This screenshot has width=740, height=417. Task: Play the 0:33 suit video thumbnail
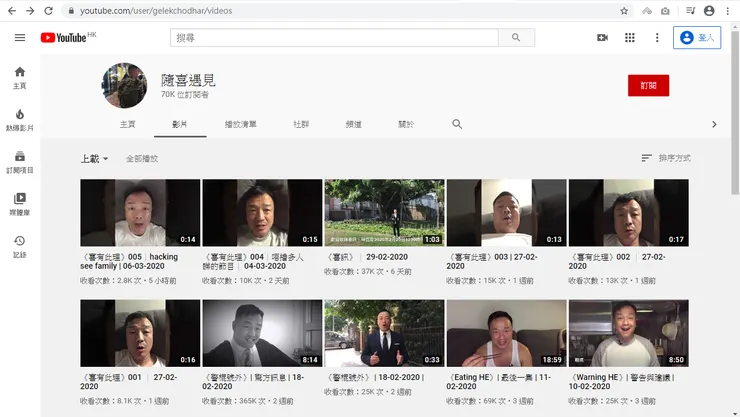tap(384, 333)
